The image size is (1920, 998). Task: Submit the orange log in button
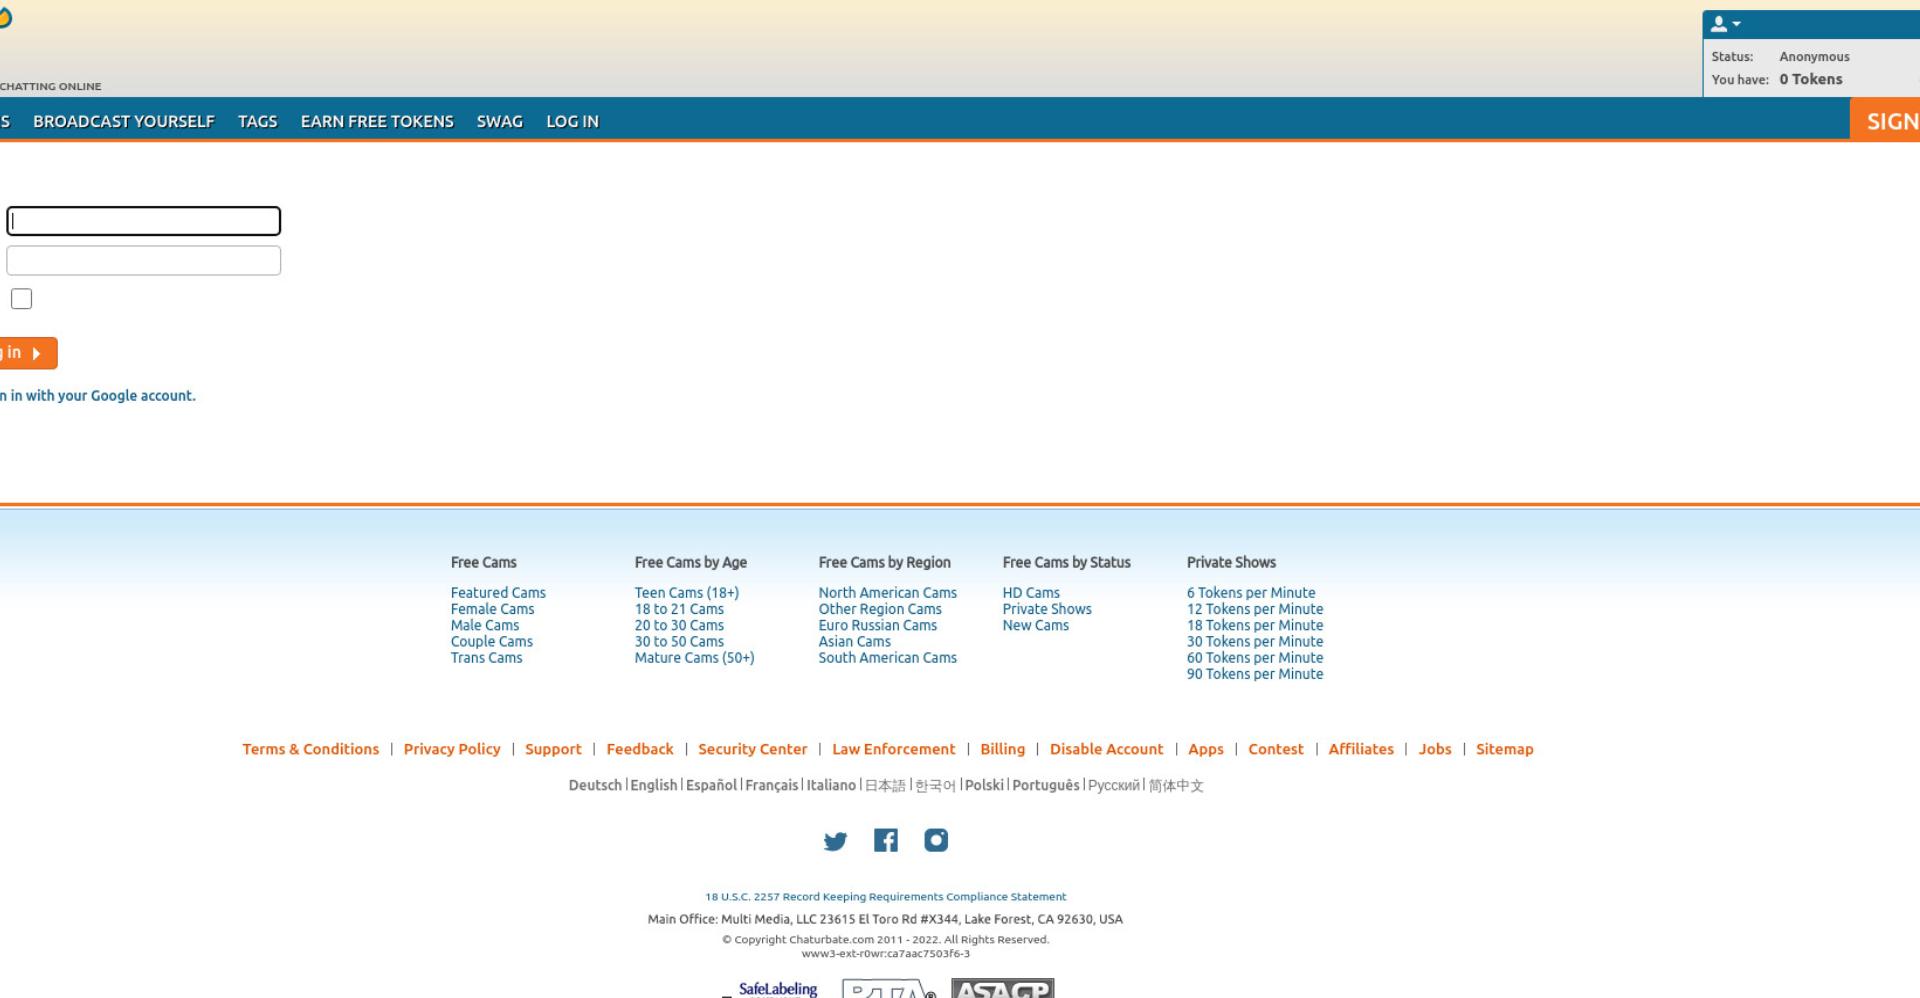[x=27, y=353]
